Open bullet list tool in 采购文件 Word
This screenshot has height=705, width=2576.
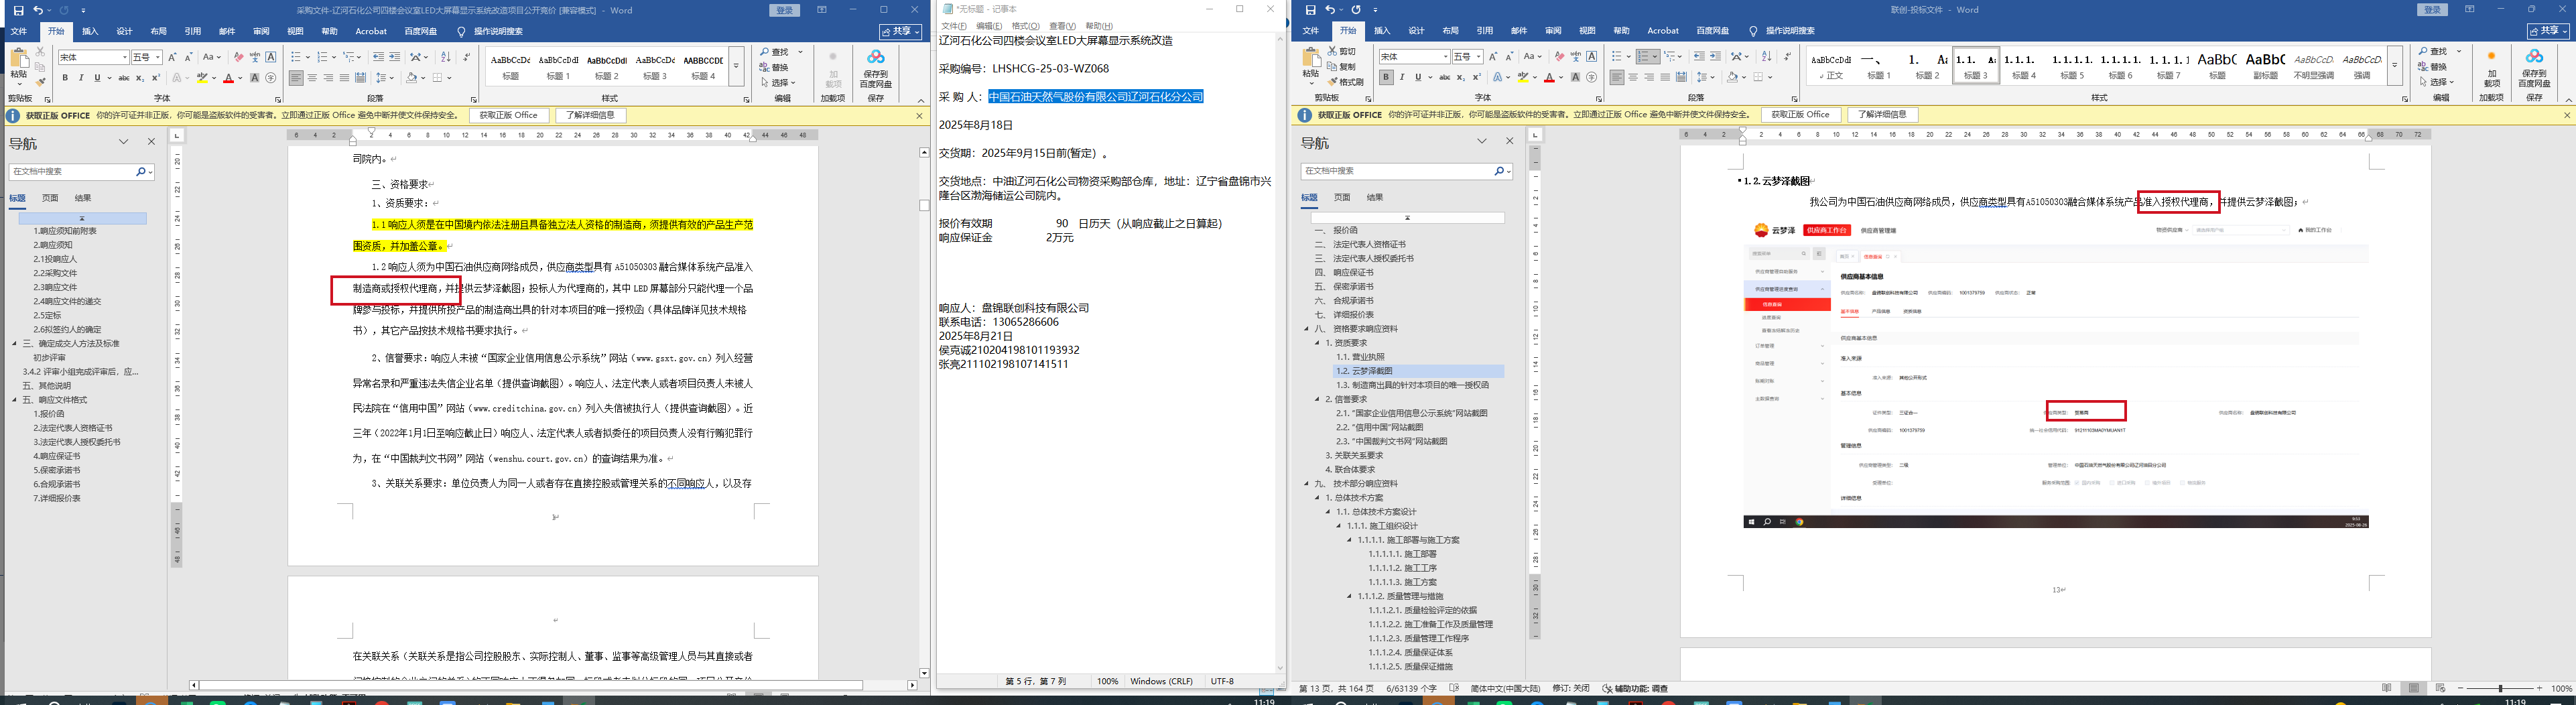pos(297,57)
